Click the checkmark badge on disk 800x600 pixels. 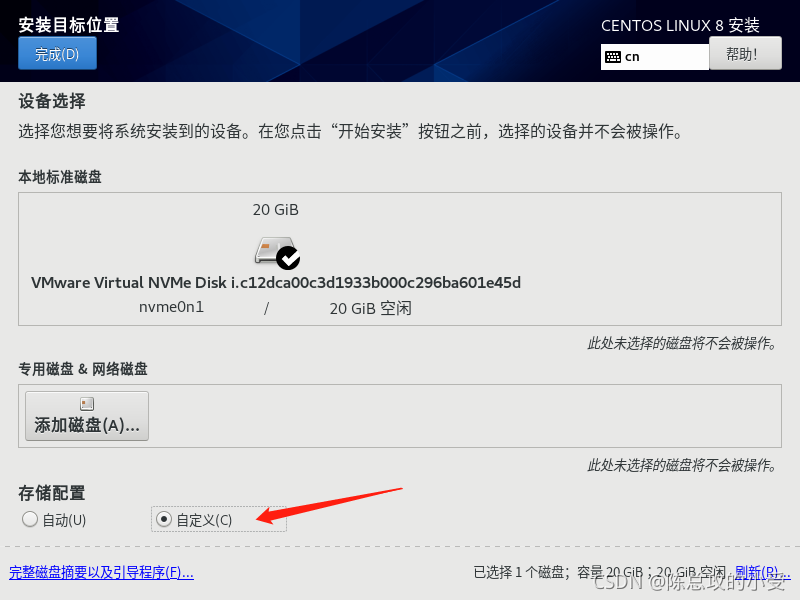pyautogui.click(x=288, y=258)
